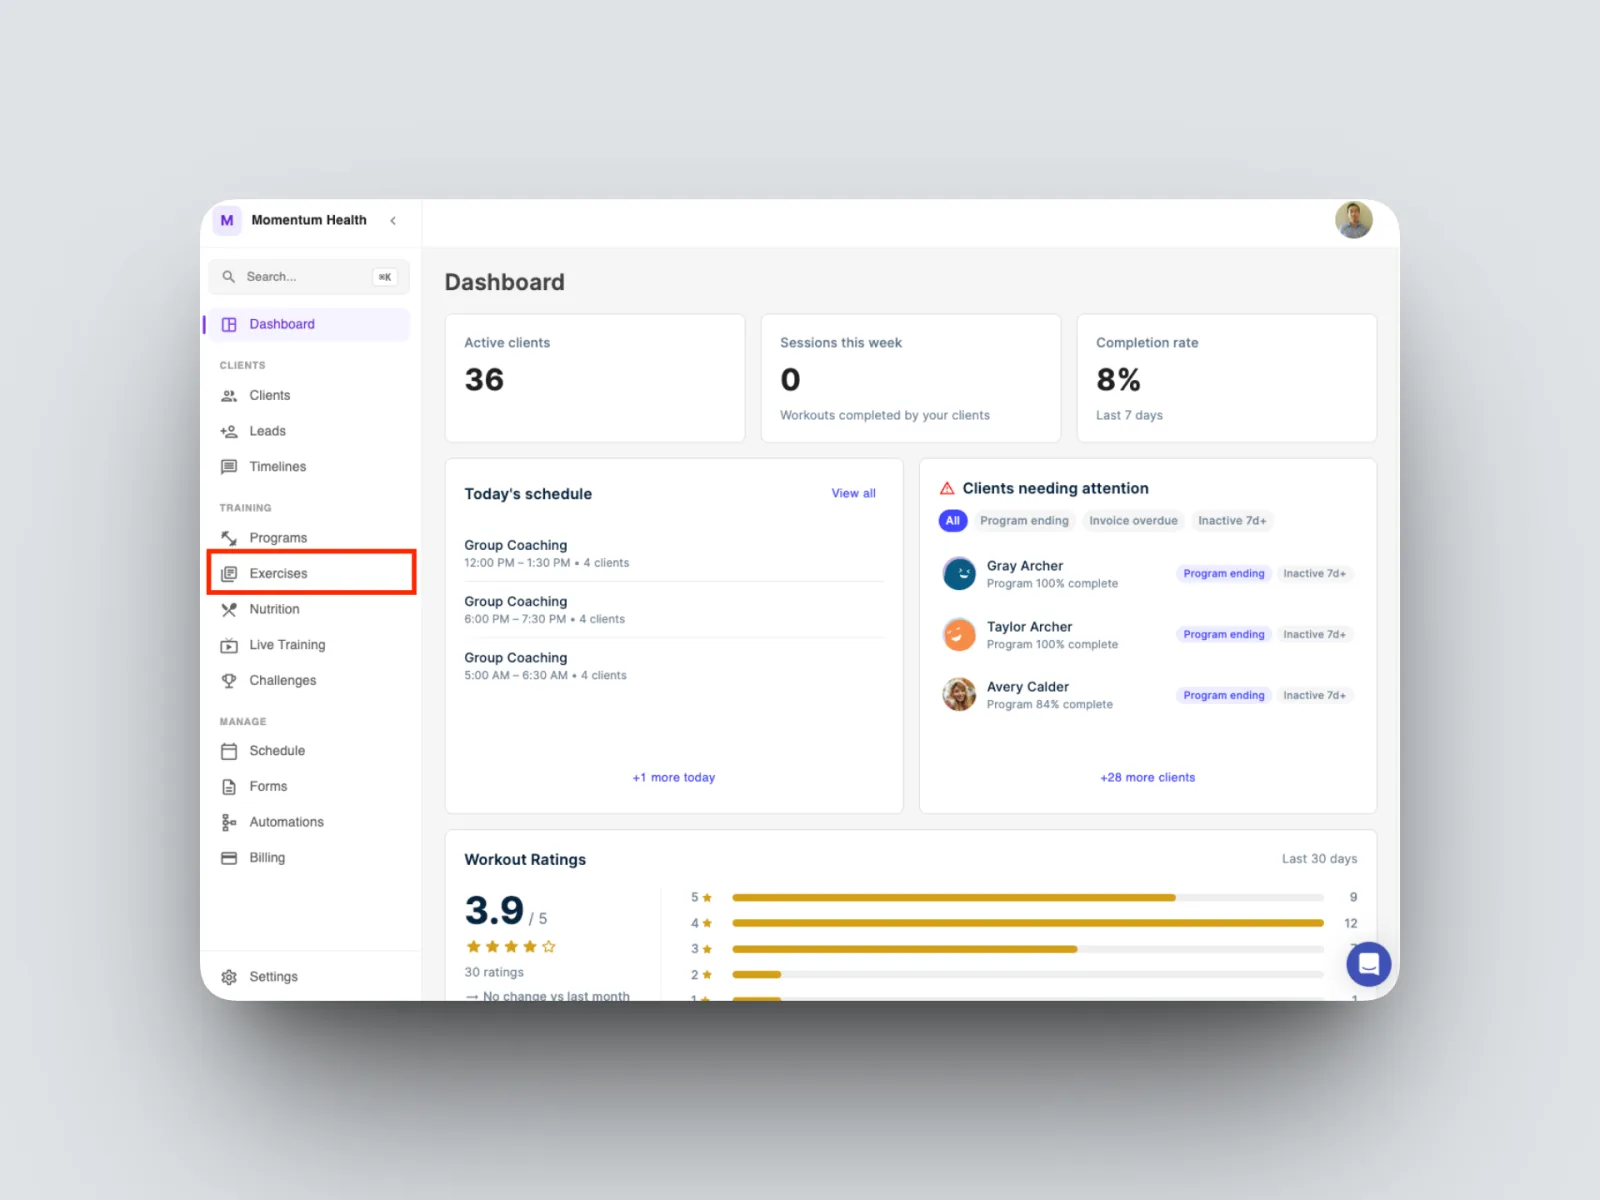Click the 4-star rating bar
The image size is (1600, 1200).
coord(1028,923)
